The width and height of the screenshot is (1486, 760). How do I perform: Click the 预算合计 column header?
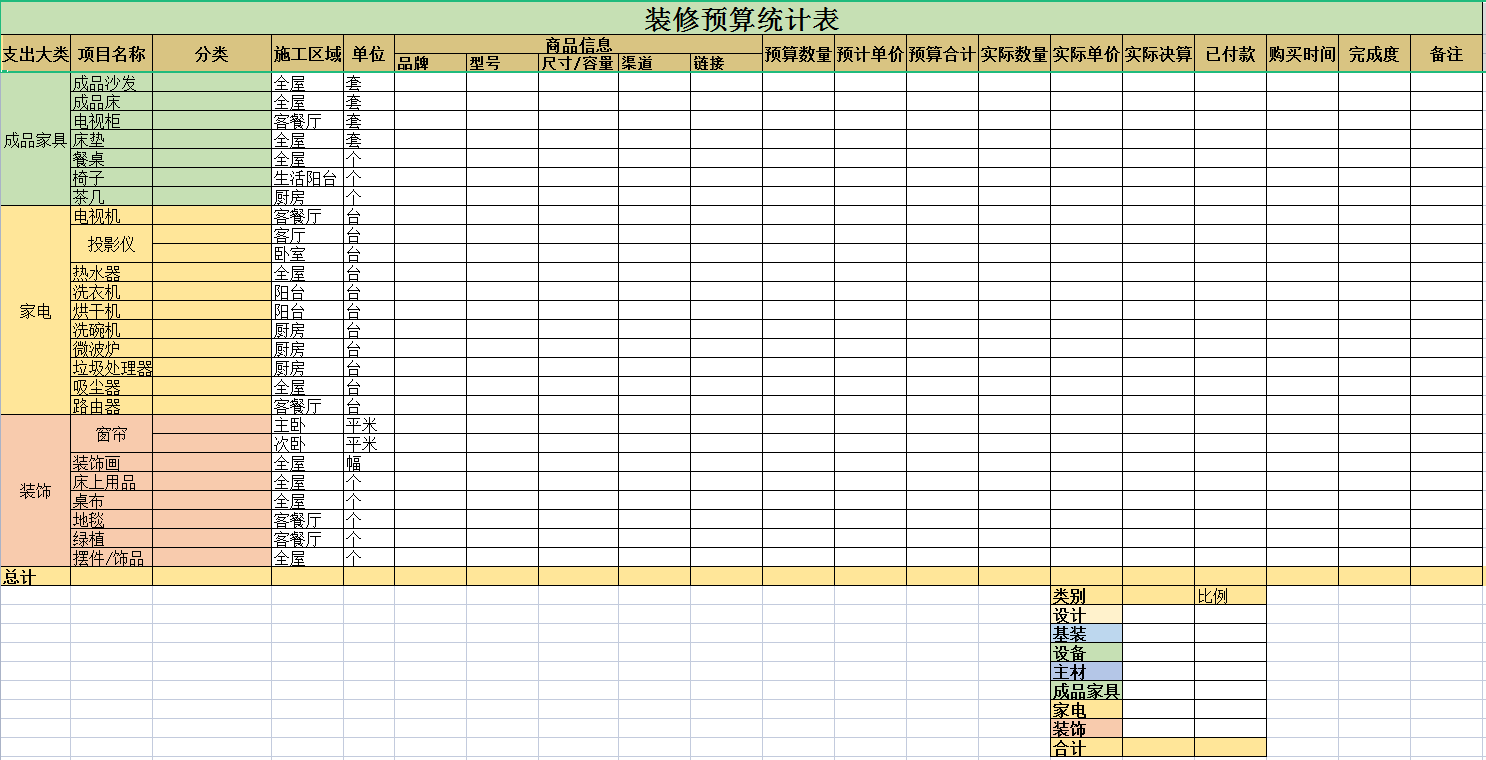tap(942, 54)
